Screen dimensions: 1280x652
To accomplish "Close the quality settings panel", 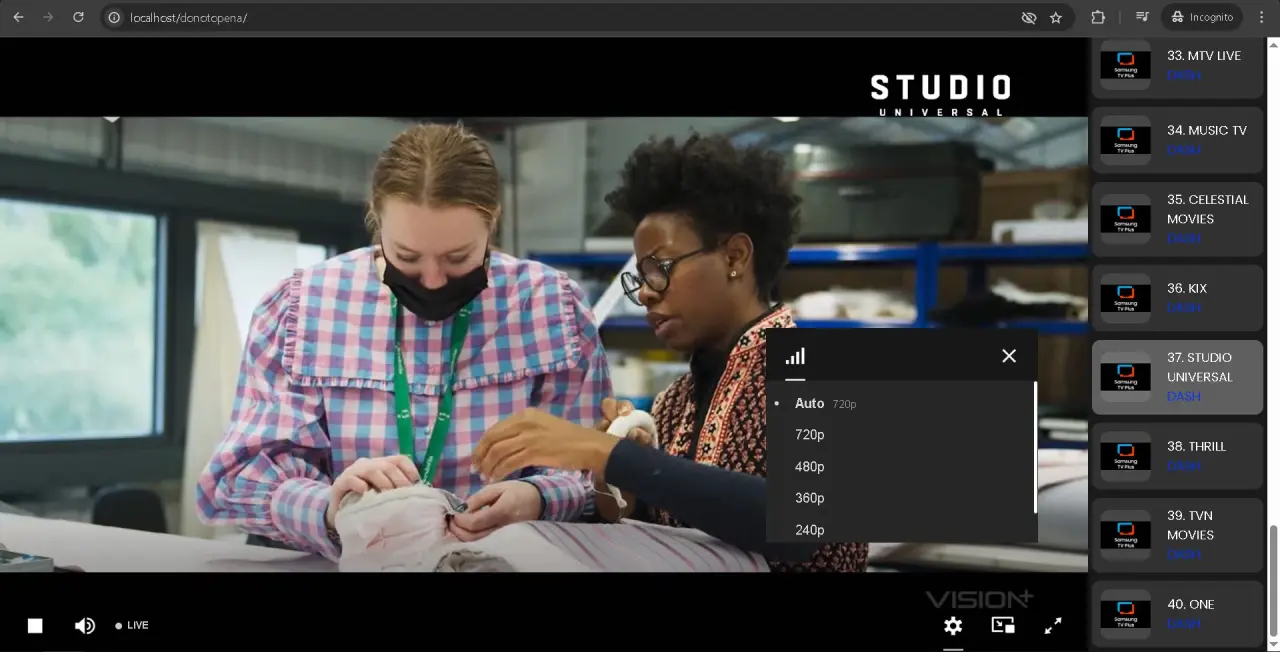I will (1009, 356).
